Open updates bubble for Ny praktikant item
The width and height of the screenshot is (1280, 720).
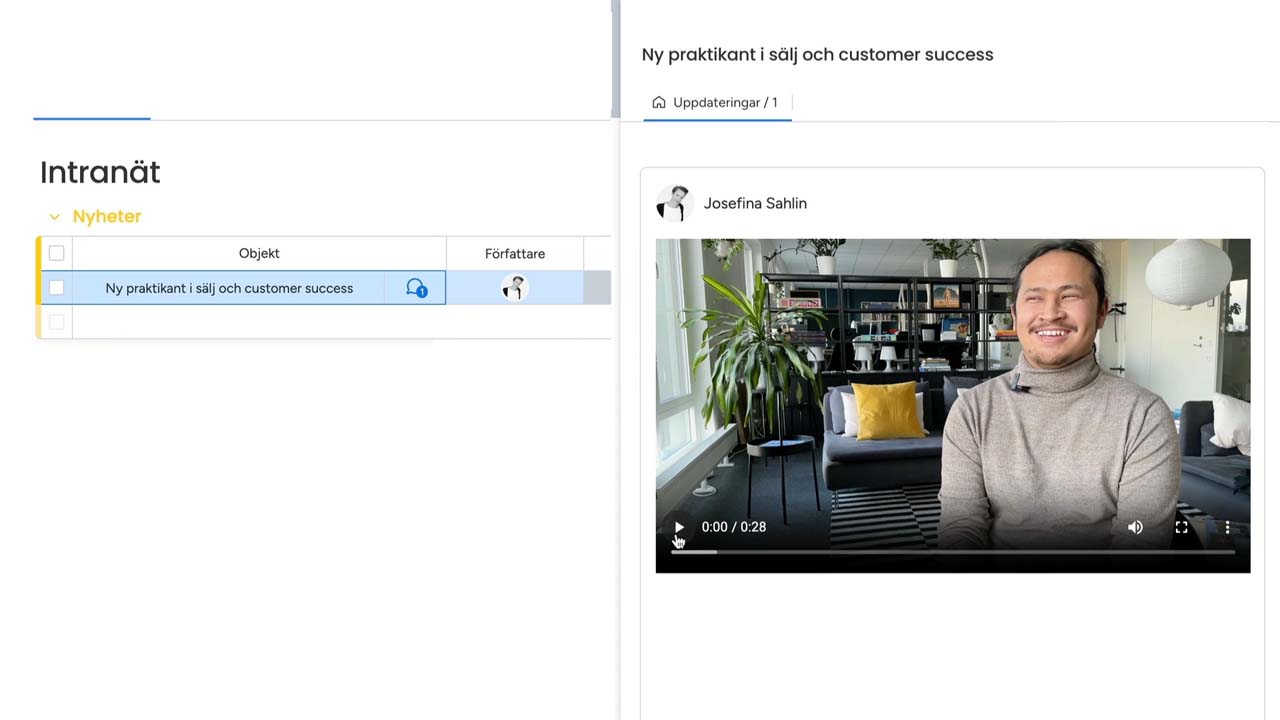416,288
